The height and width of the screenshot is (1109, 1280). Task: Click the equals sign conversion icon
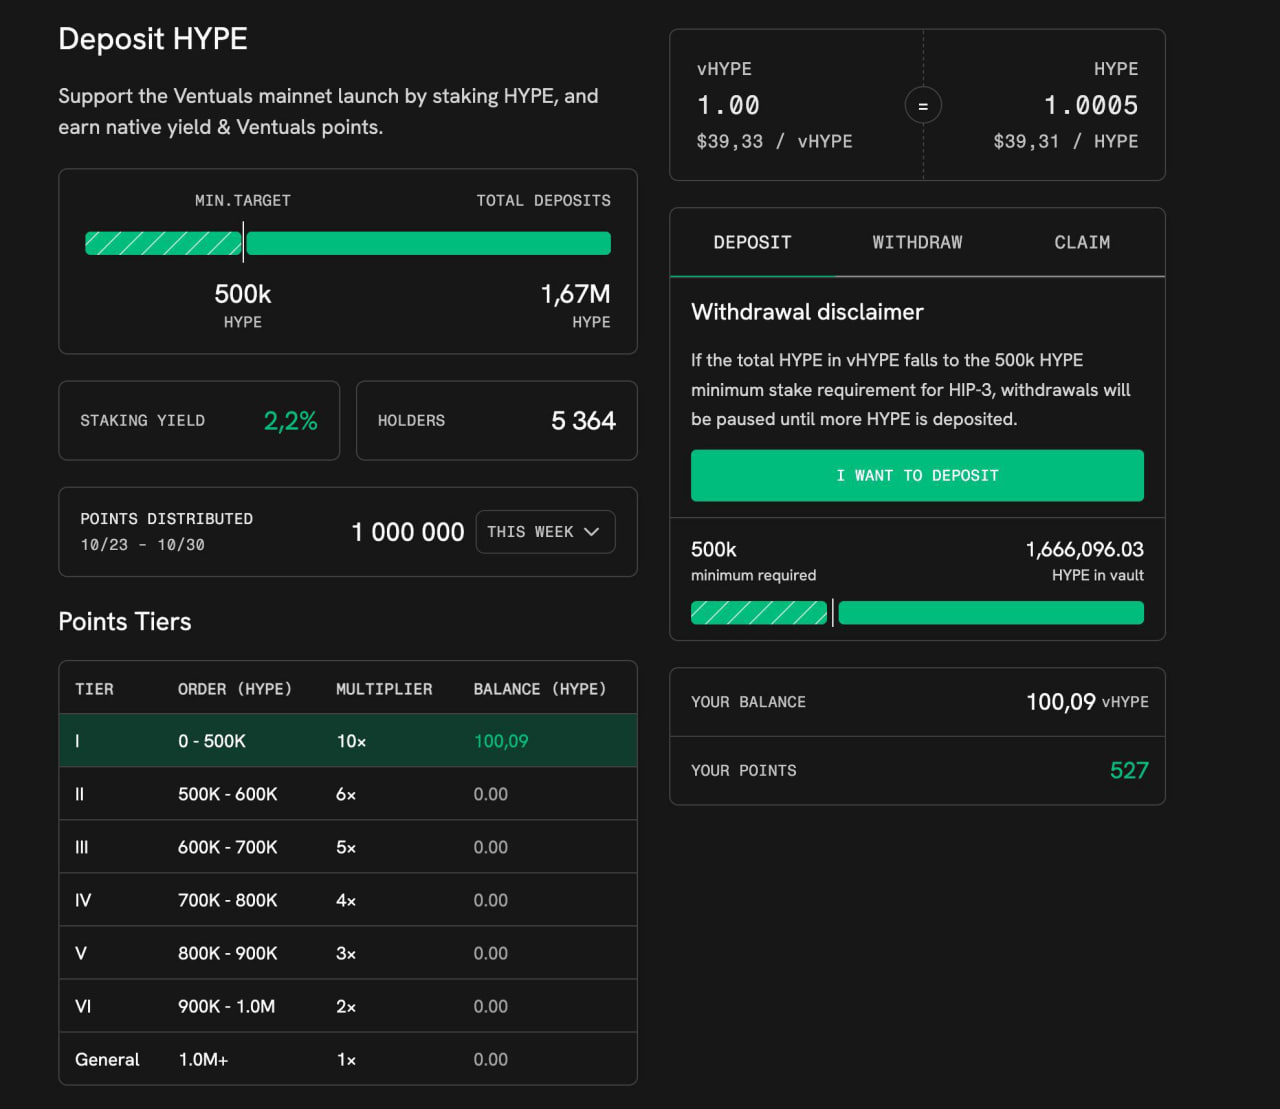[922, 105]
